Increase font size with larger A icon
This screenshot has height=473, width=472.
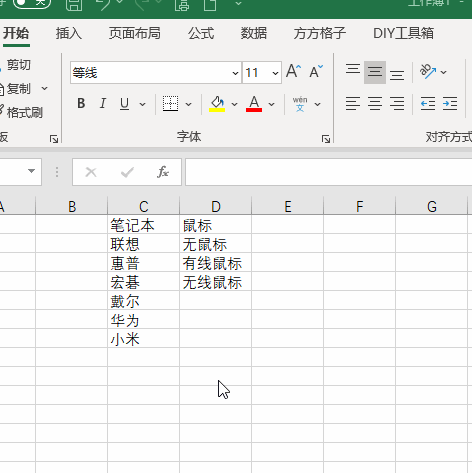click(x=293, y=71)
